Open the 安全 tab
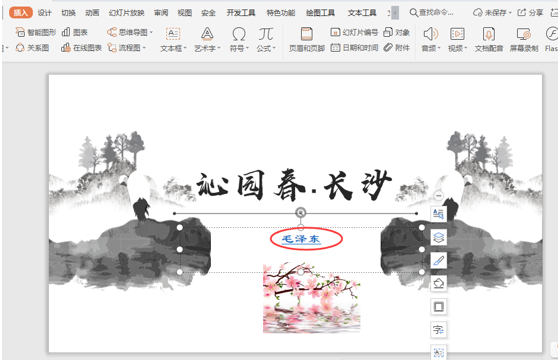 pyautogui.click(x=209, y=13)
